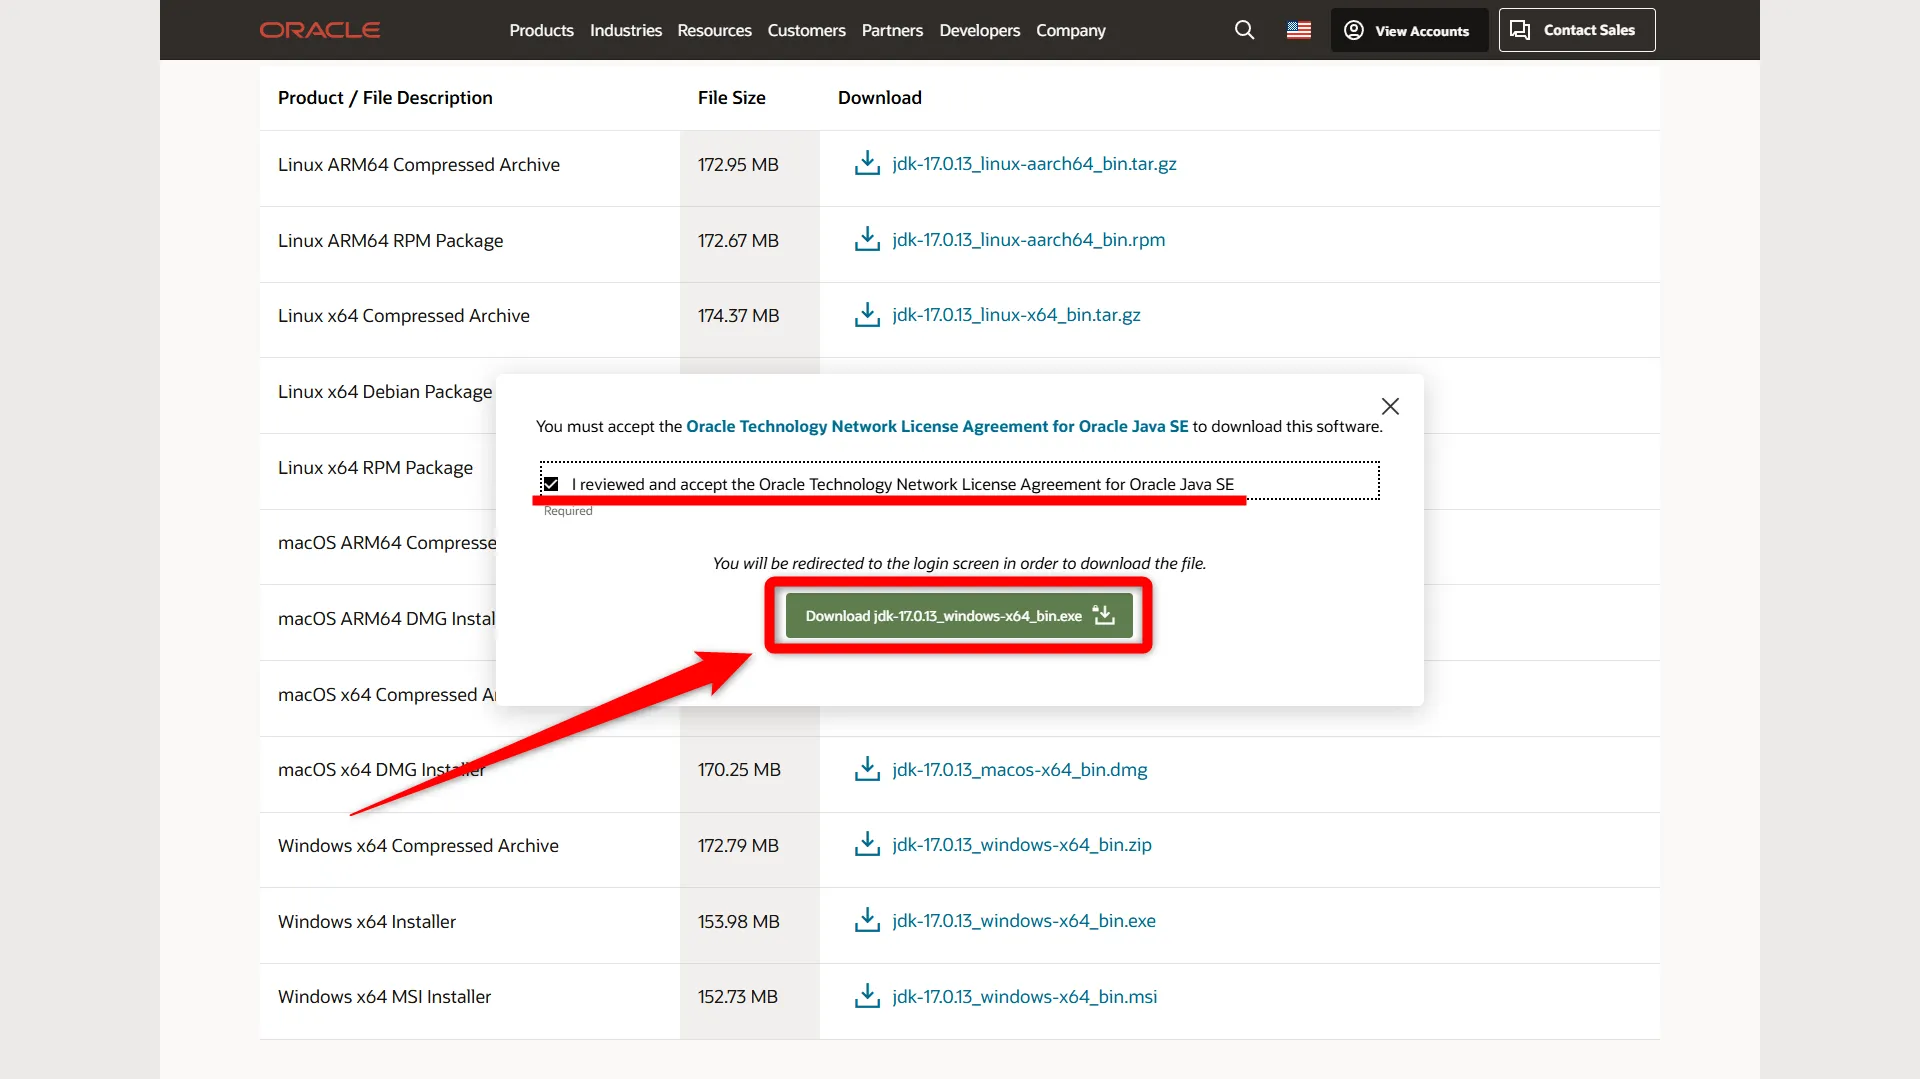Open the search magnifier icon

coord(1244,30)
